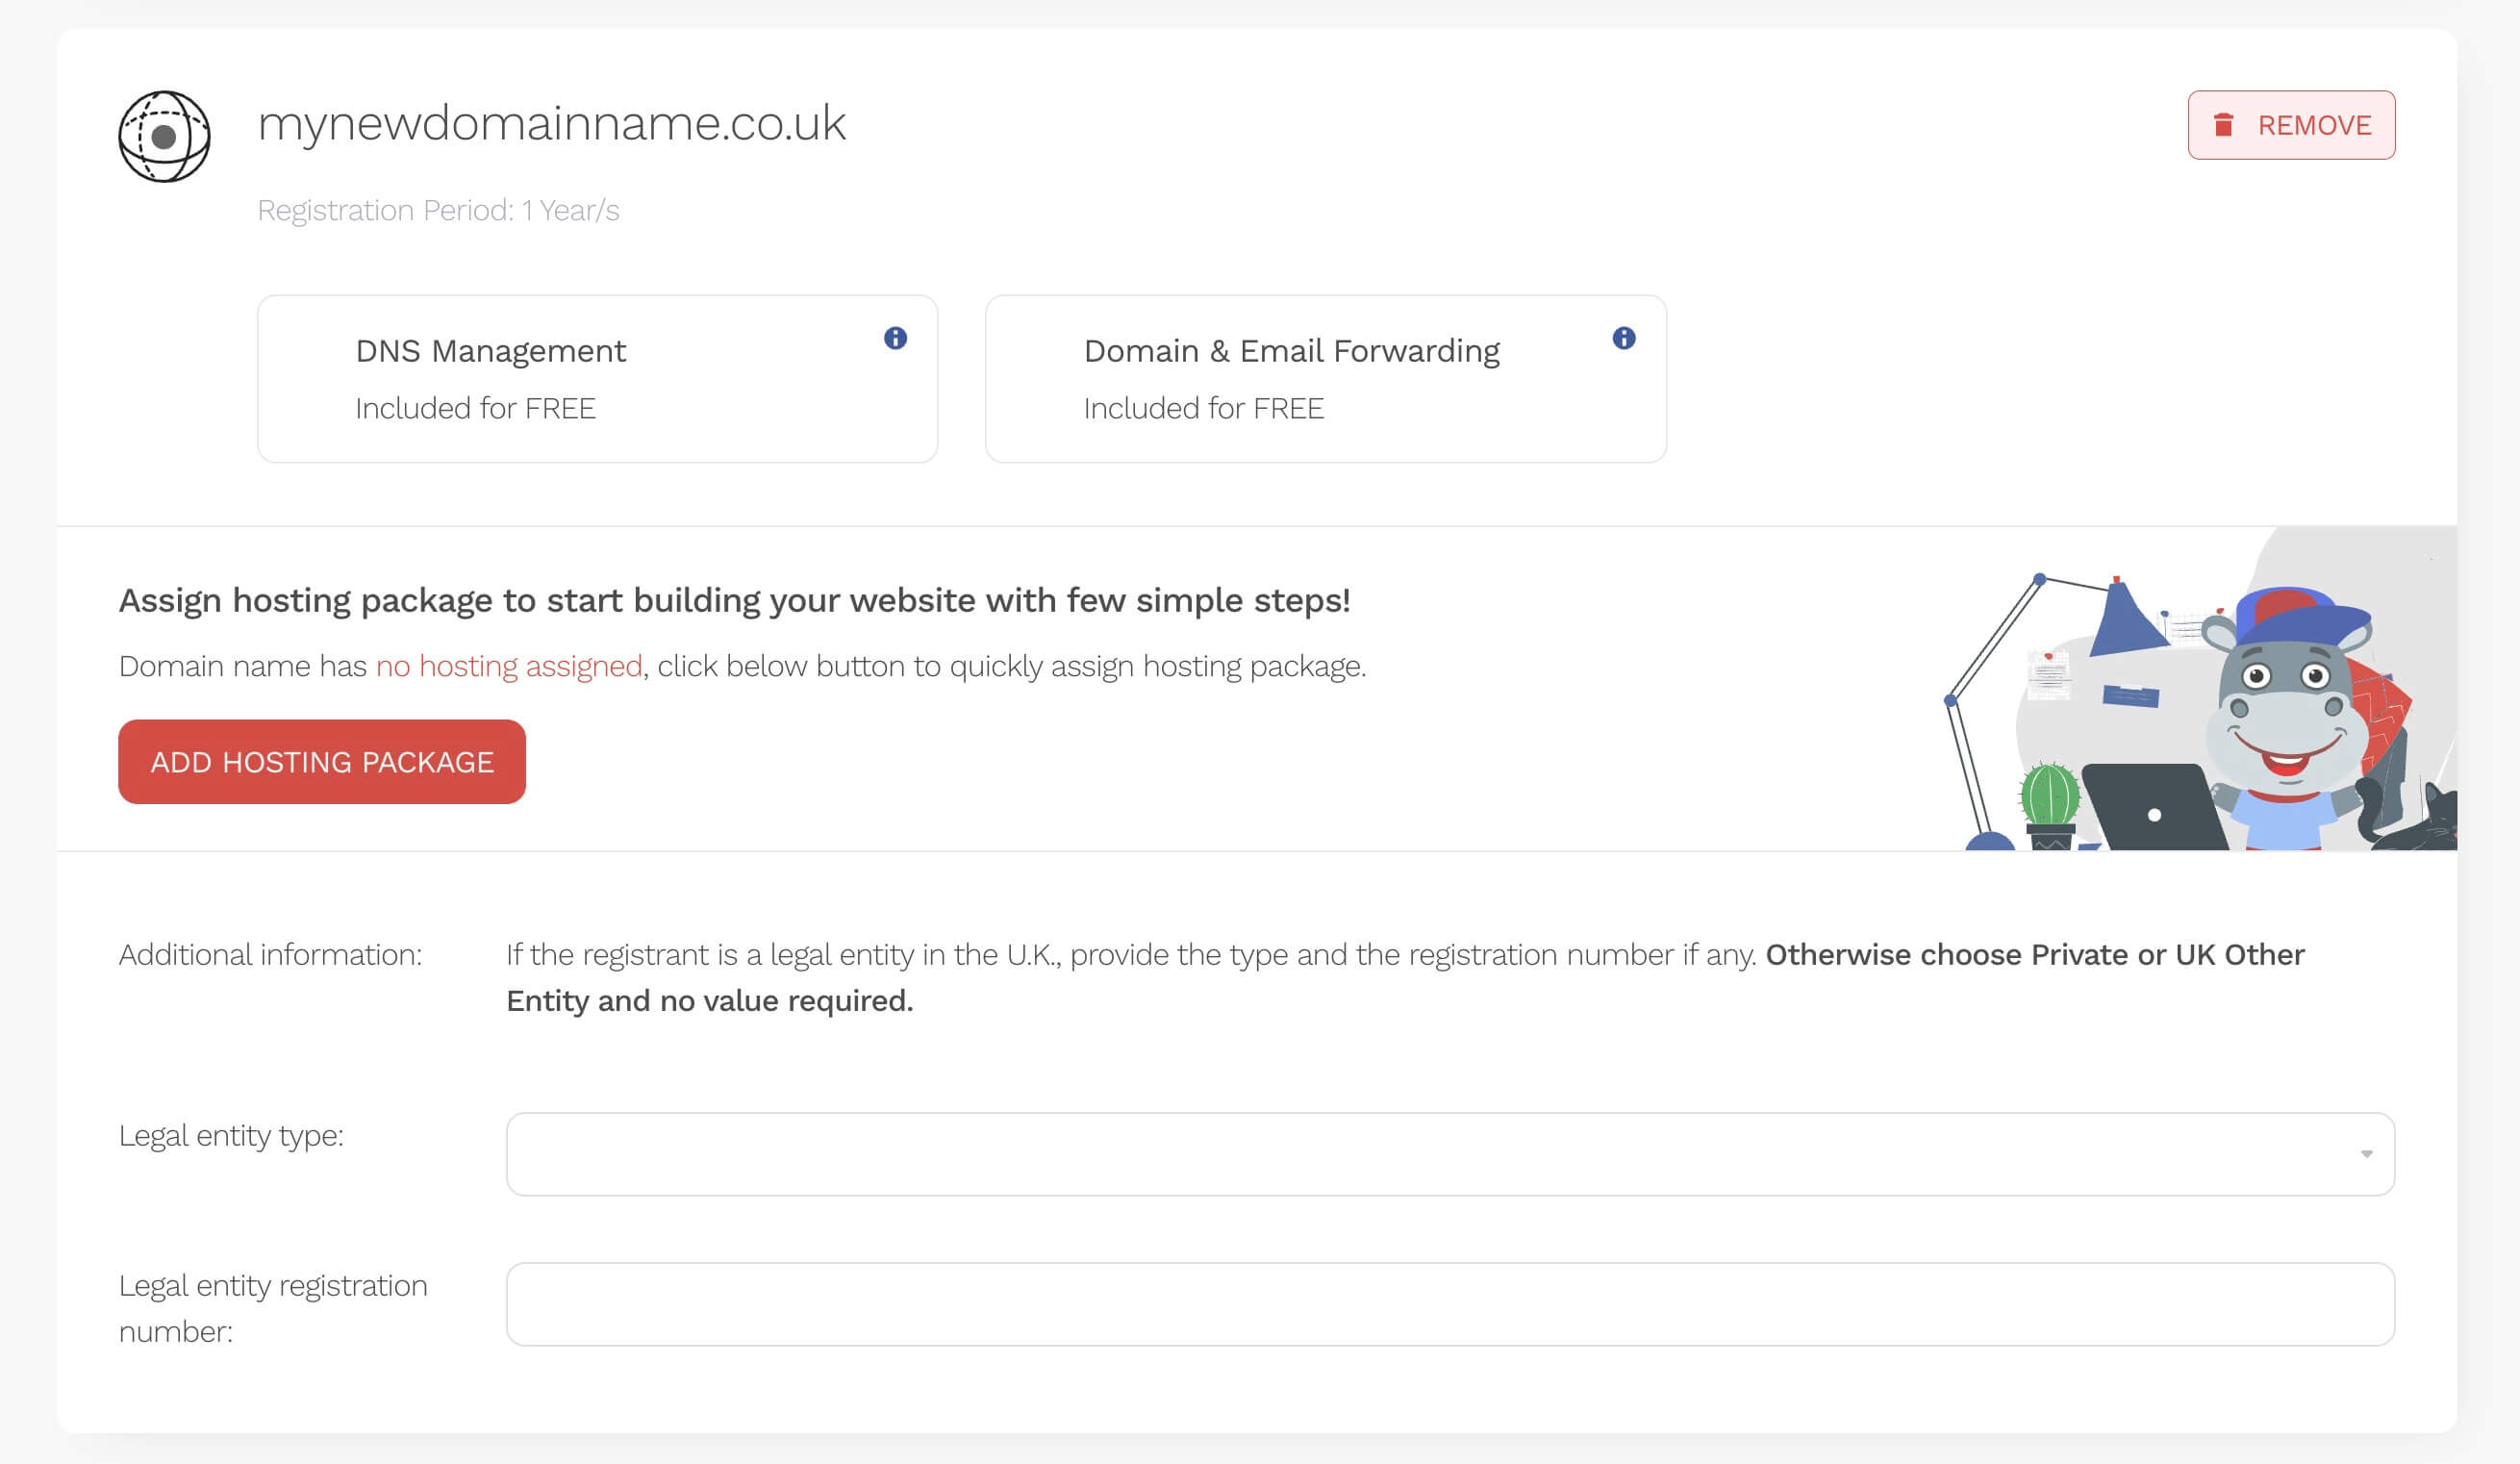Select the Domain & Email Forwarding card title
Image resolution: width=2520 pixels, height=1464 pixels.
(1291, 351)
